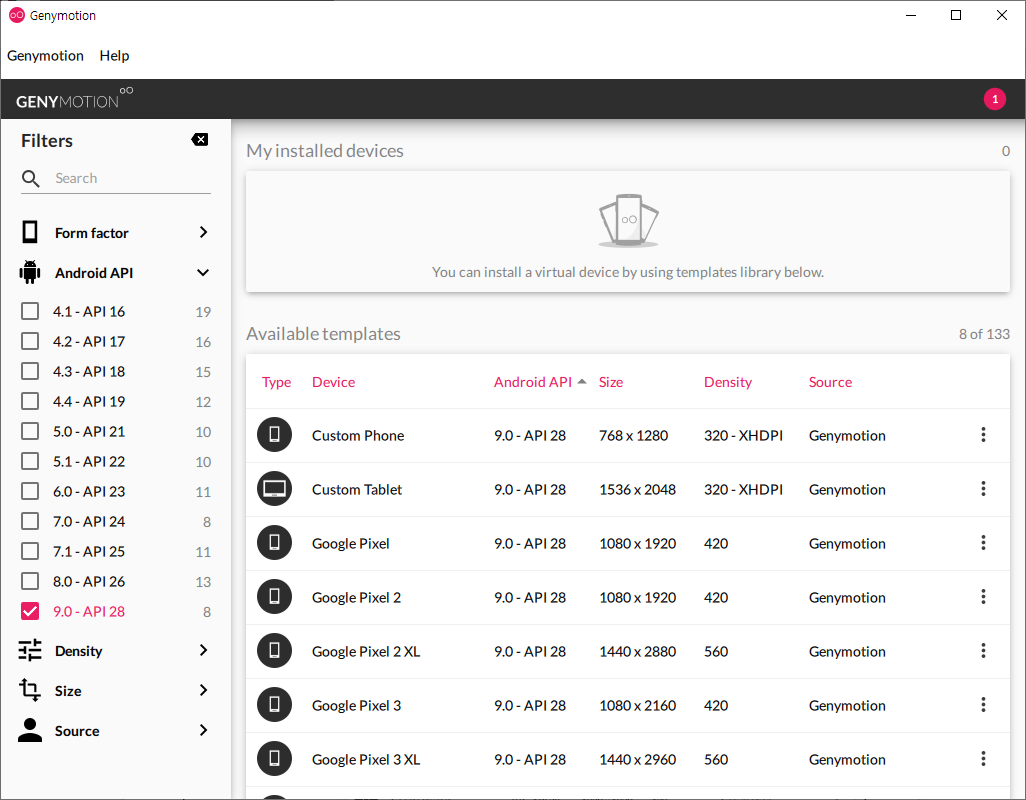The image size is (1026, 800).
Task: Open the Custom Phone options menu
Action: tap(983, 435)
